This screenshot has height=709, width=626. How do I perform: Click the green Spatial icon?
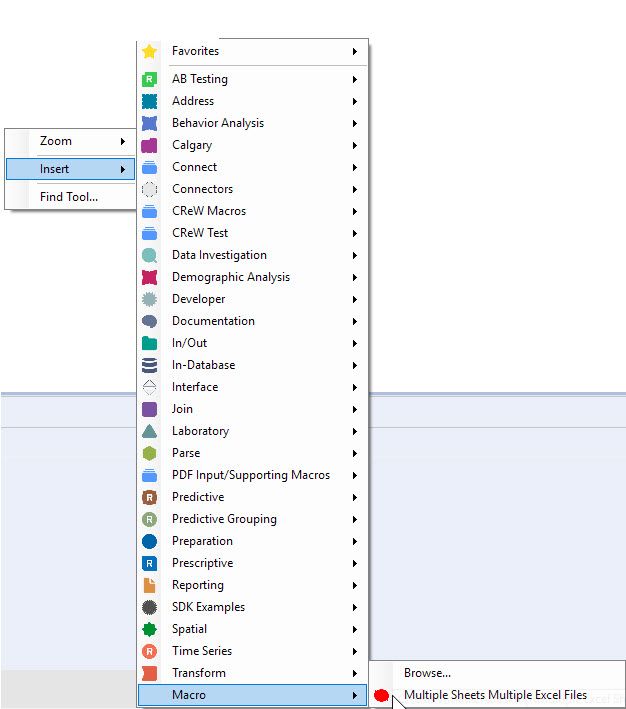tap(149, 629)
